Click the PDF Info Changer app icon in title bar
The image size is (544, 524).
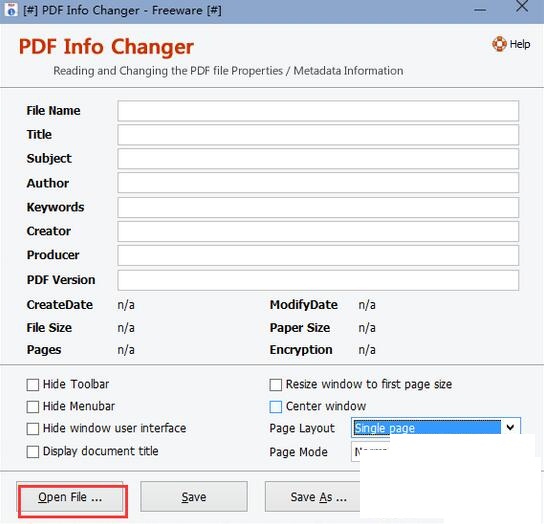11,9
